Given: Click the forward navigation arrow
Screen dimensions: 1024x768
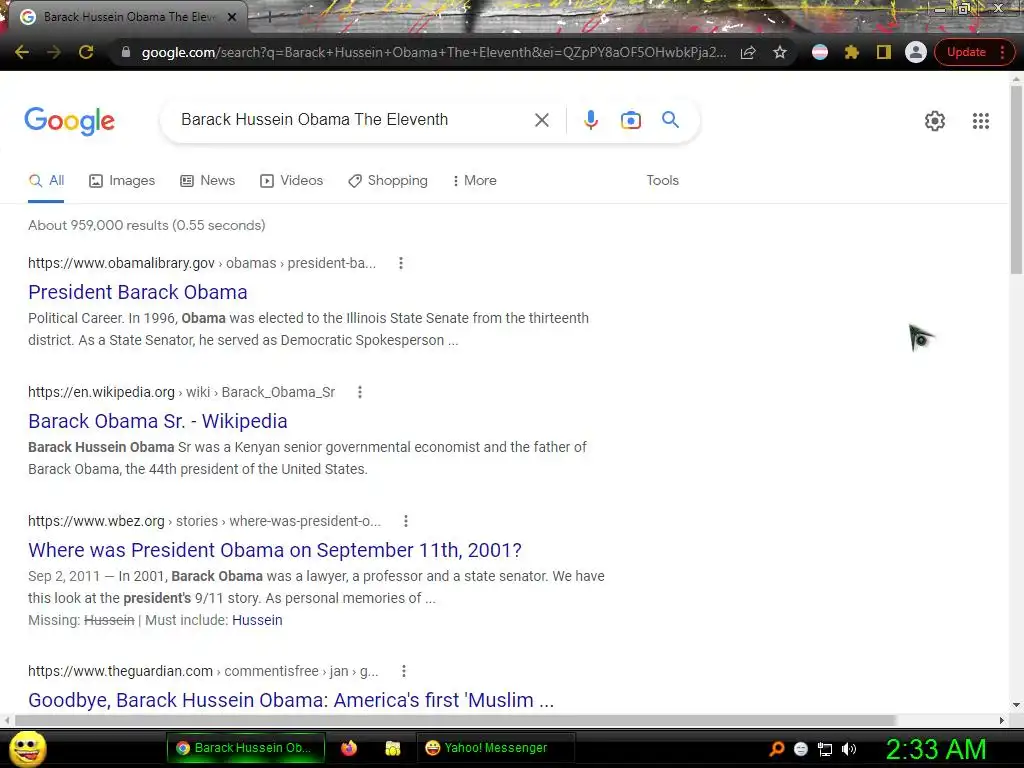Looking at the screenshot, I should (x=54, y=52).
